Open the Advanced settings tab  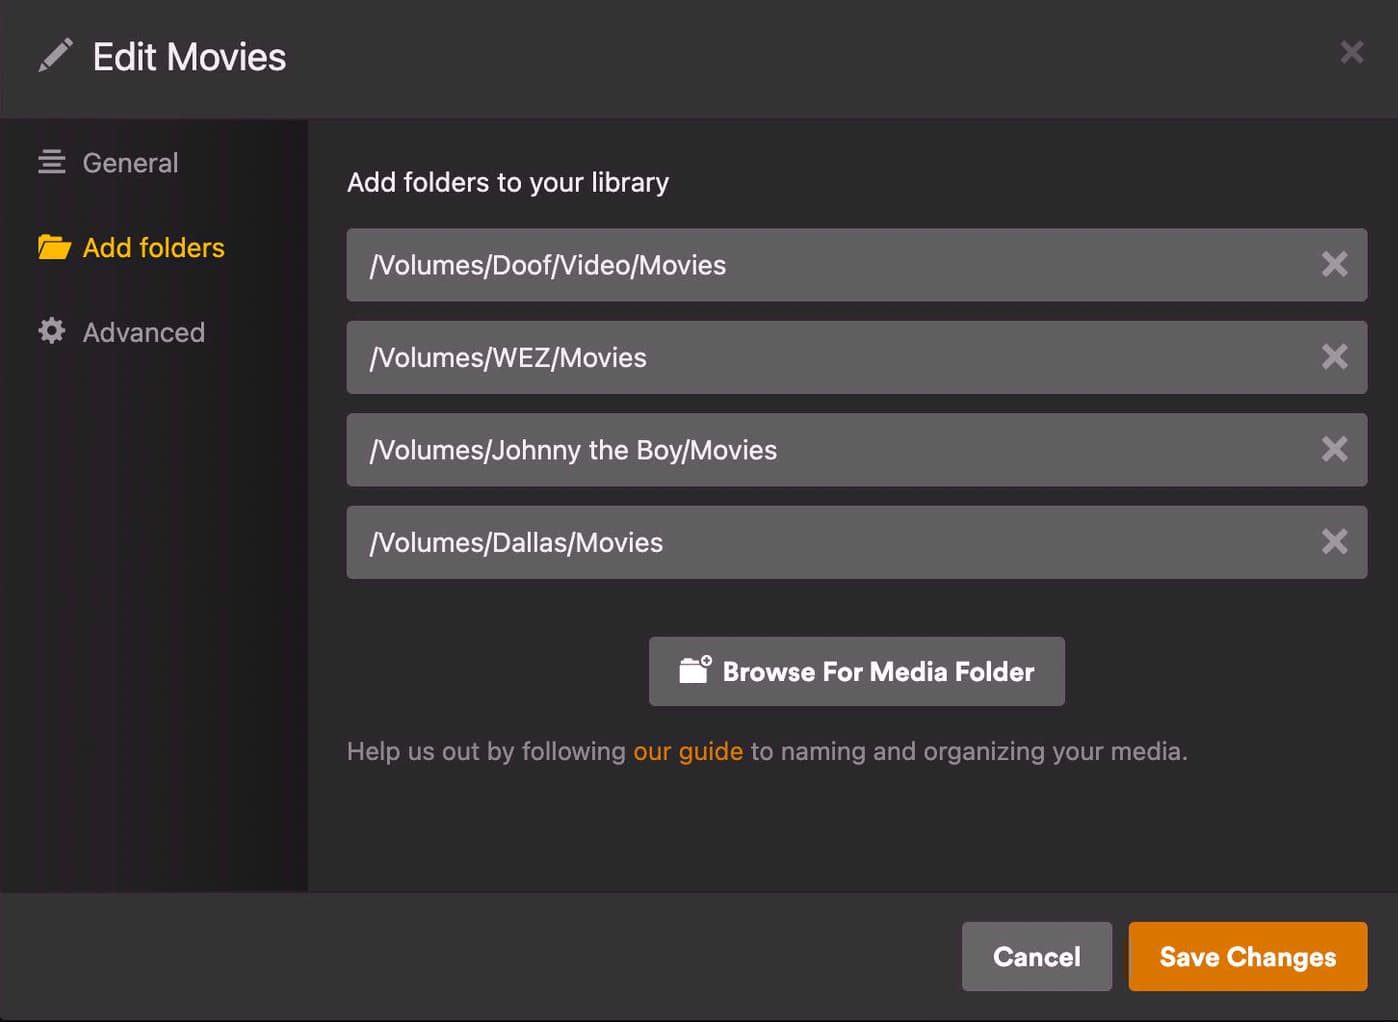(143, 332)
